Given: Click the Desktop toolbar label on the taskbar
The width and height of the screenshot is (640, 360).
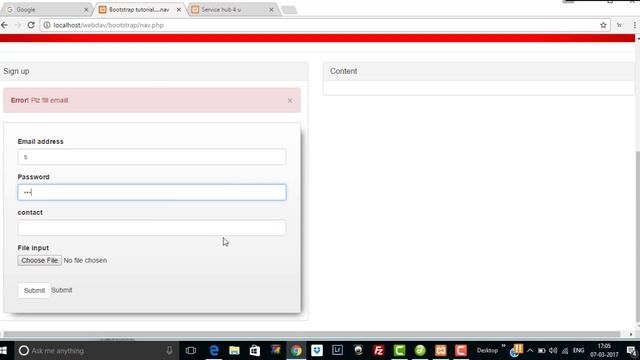Looking at the screenshot, I should pyautogui.click(x=487, y=351).
